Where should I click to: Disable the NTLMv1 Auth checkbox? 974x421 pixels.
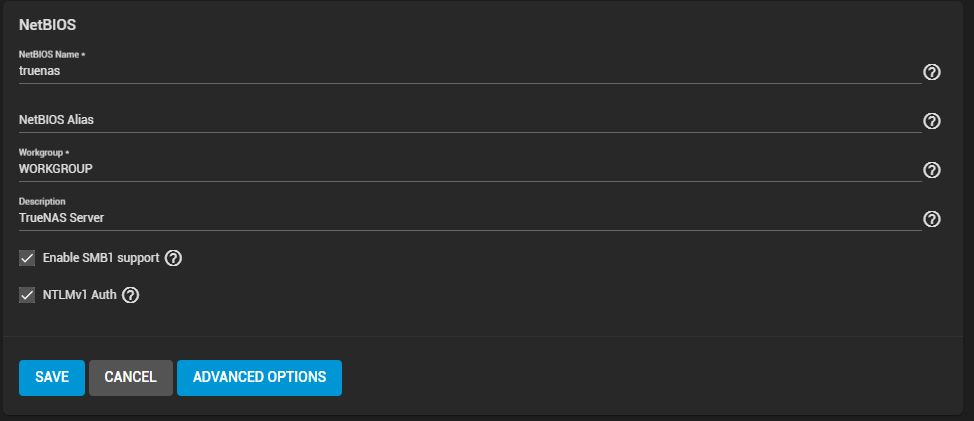point(27,295)
